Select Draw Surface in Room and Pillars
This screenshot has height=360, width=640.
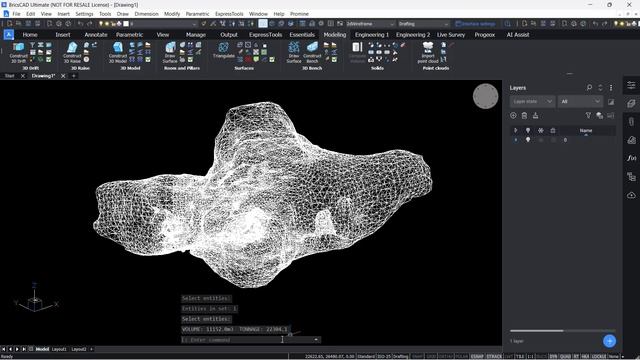pos(170,53)
